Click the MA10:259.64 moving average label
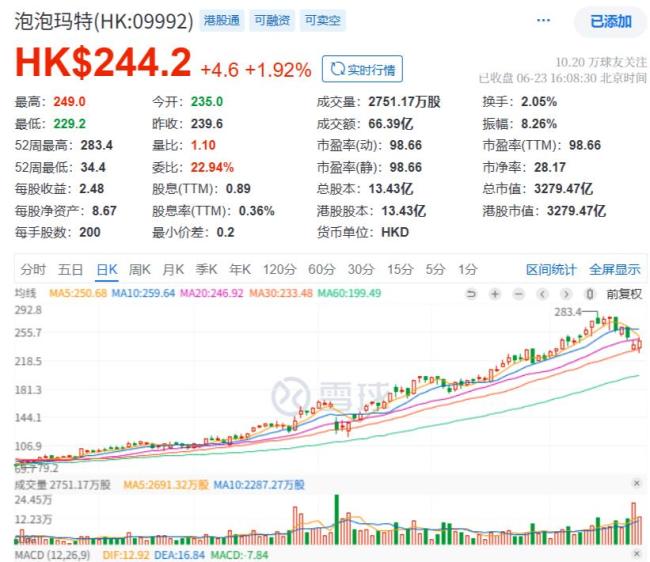This screenshot has height=562, width=650. click(143, 293)
